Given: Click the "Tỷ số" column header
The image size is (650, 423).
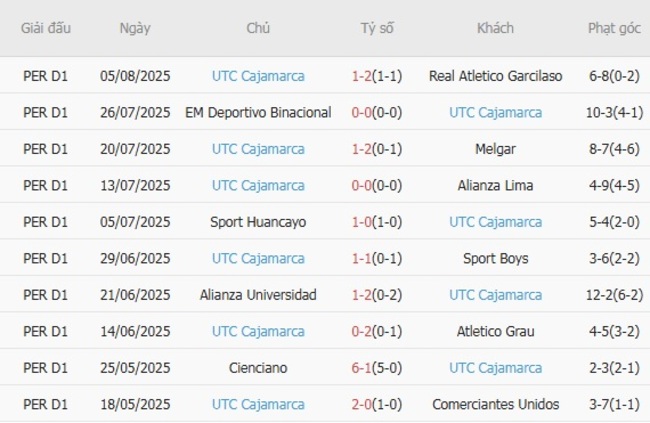Looking at the screenshot, I should (377, 28).
